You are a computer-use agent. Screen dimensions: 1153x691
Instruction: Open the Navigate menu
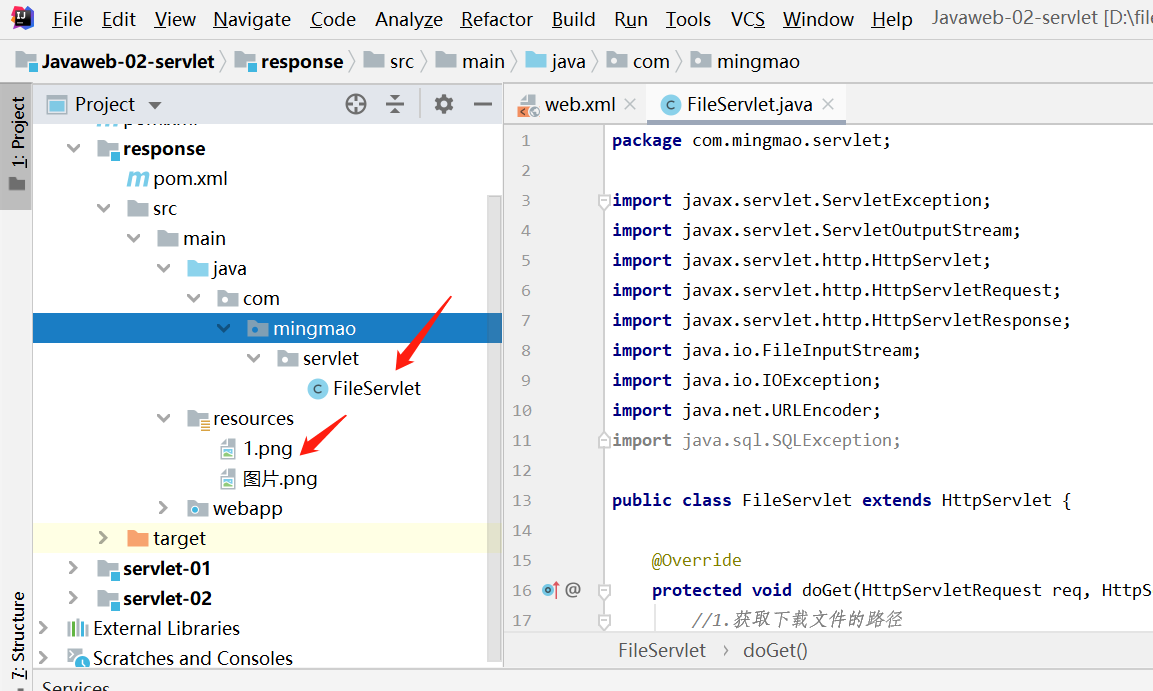(x=251, y=19)
